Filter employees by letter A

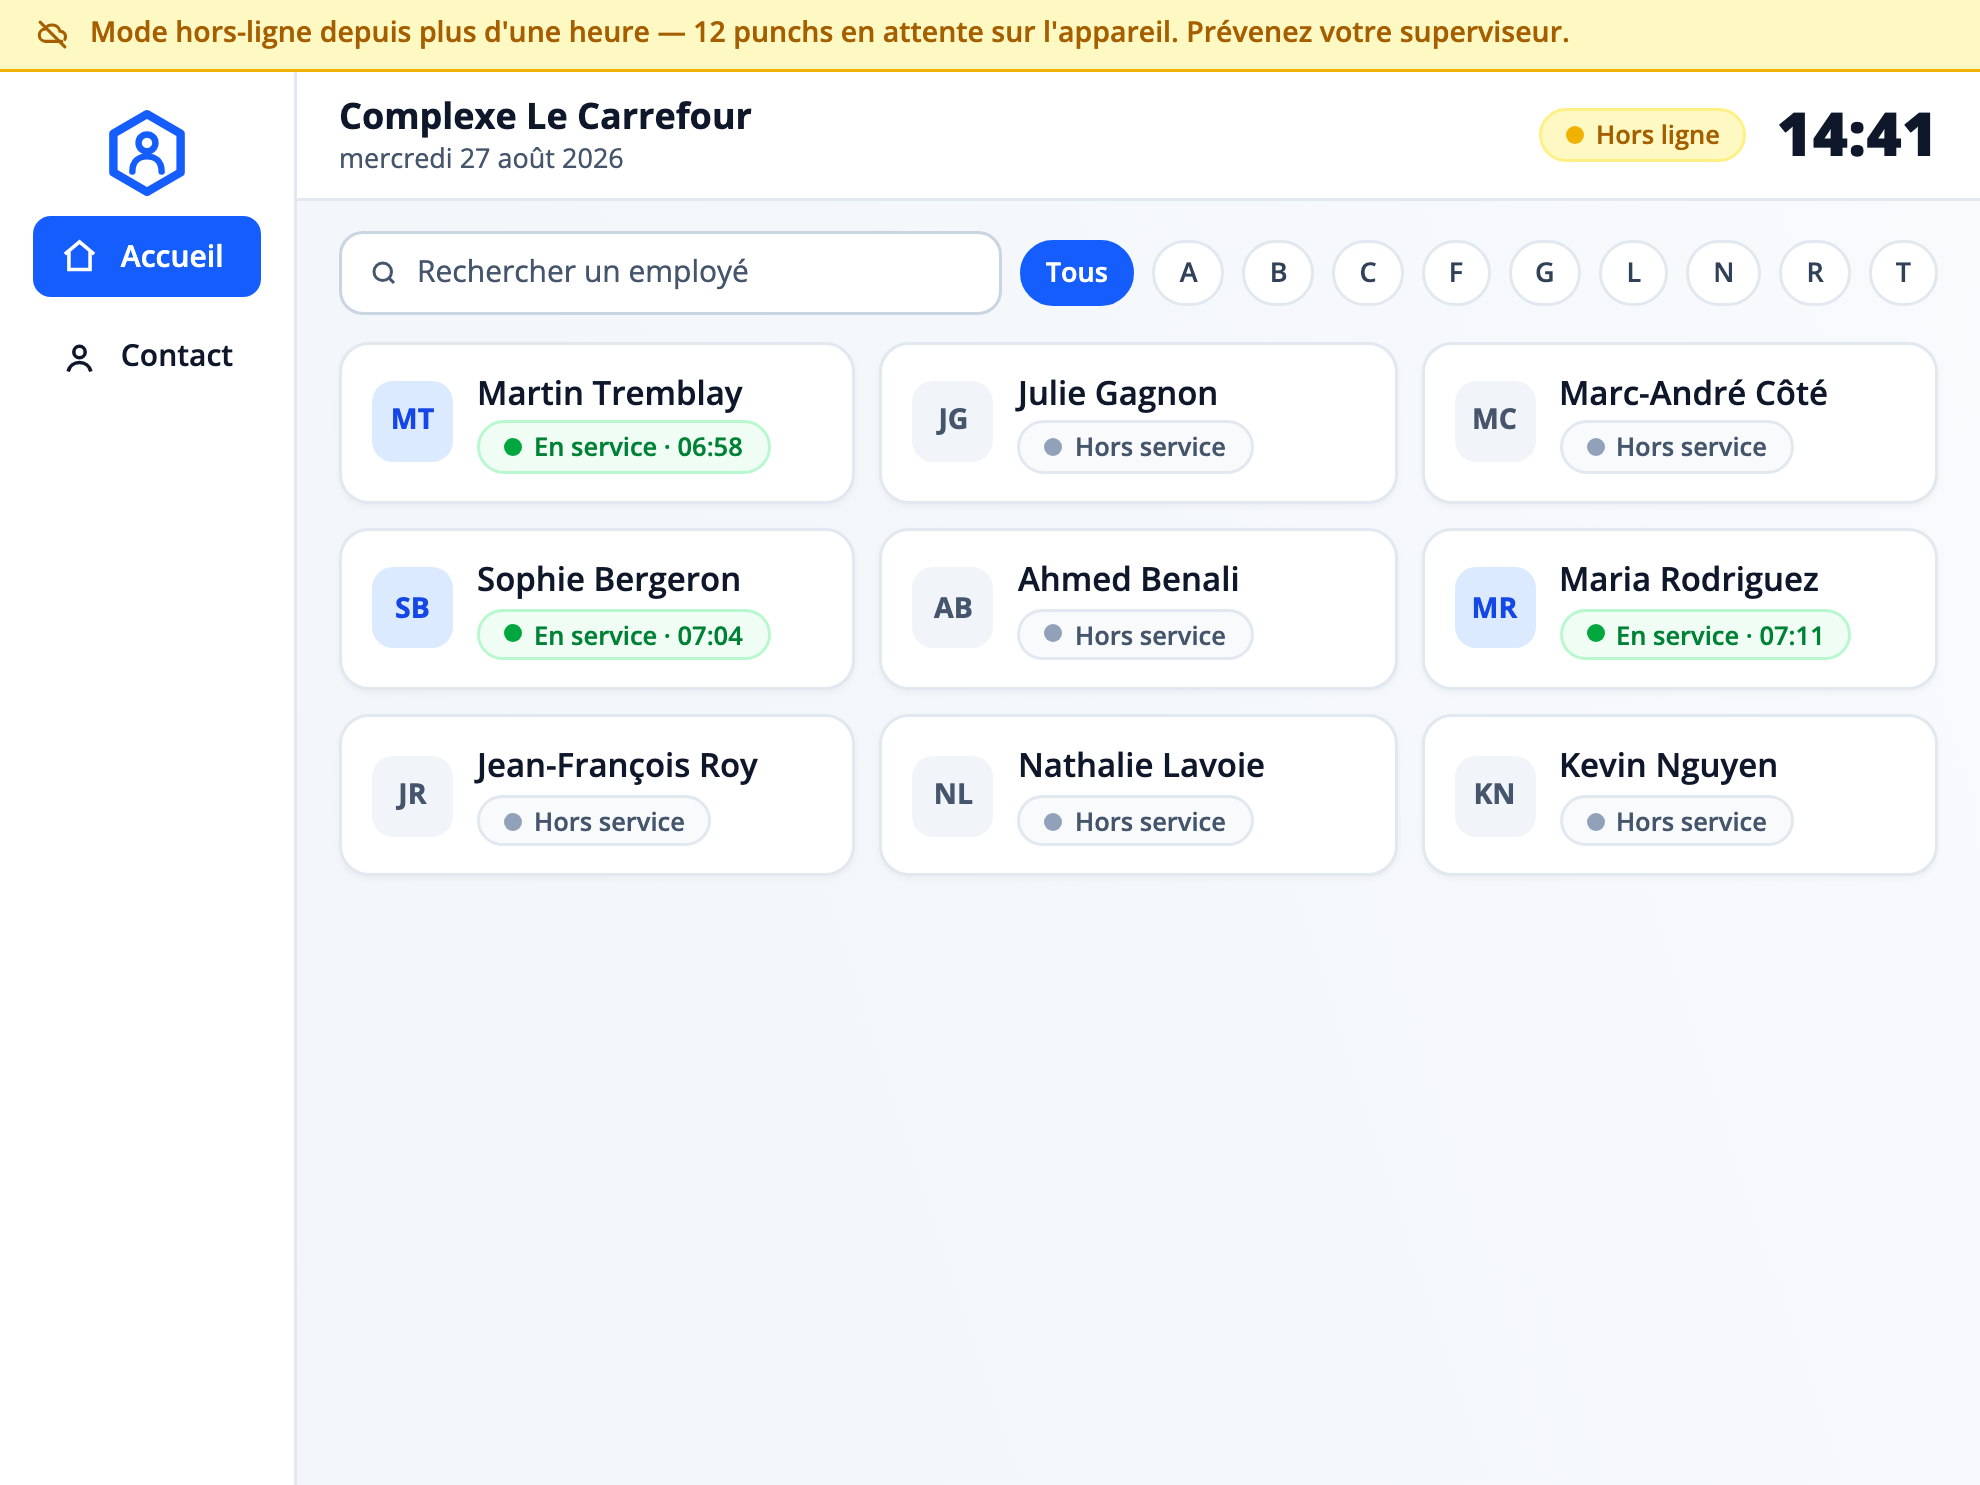coord(1188,273)
